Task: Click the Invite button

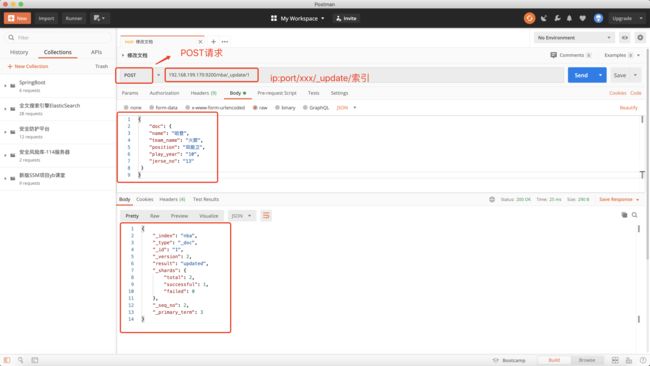Action: tap(346, 18)
